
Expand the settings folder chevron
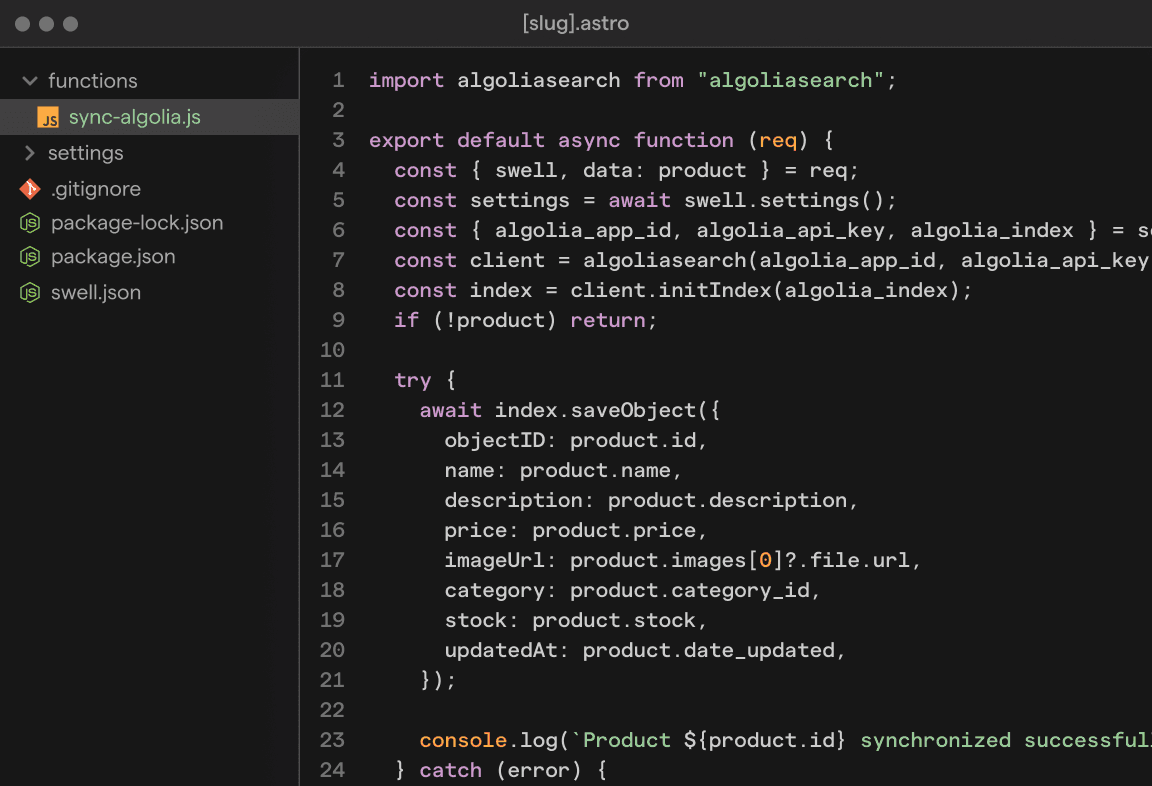pyautogui.click(x=29, y=153)
